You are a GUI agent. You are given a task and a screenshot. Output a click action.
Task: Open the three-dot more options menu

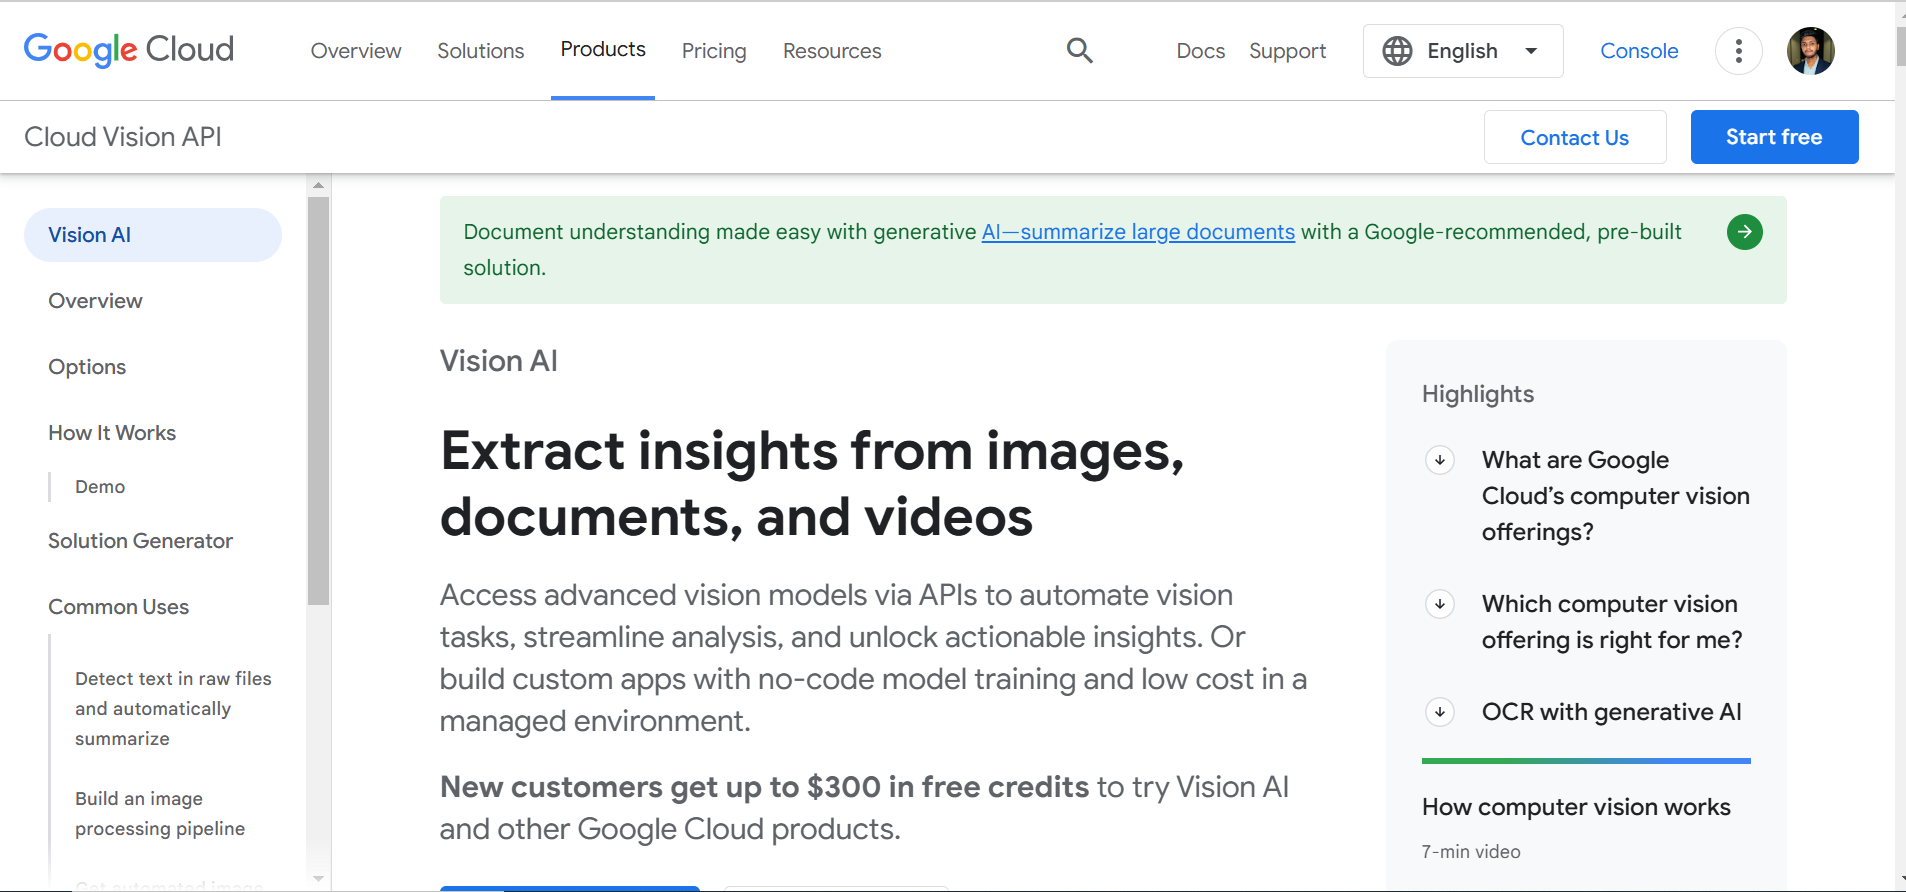(x=1738, y=51)
